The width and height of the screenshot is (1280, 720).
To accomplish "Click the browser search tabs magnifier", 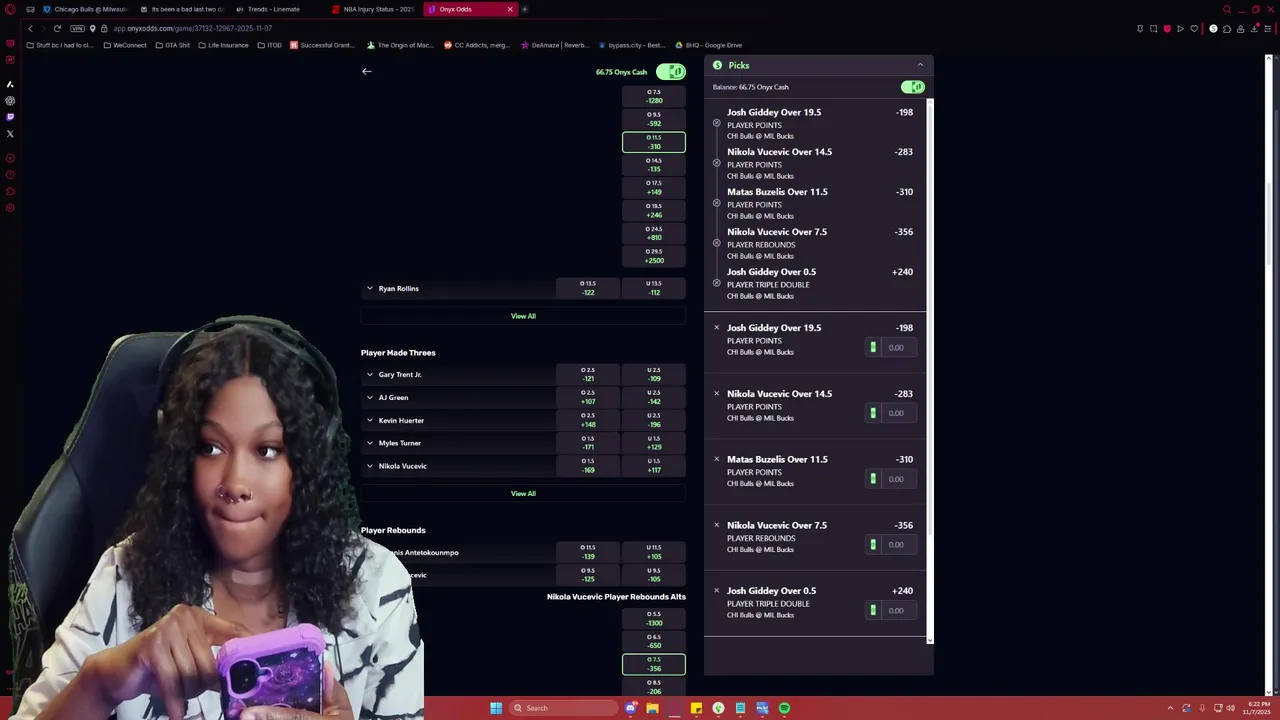I will pos(1227,9).
